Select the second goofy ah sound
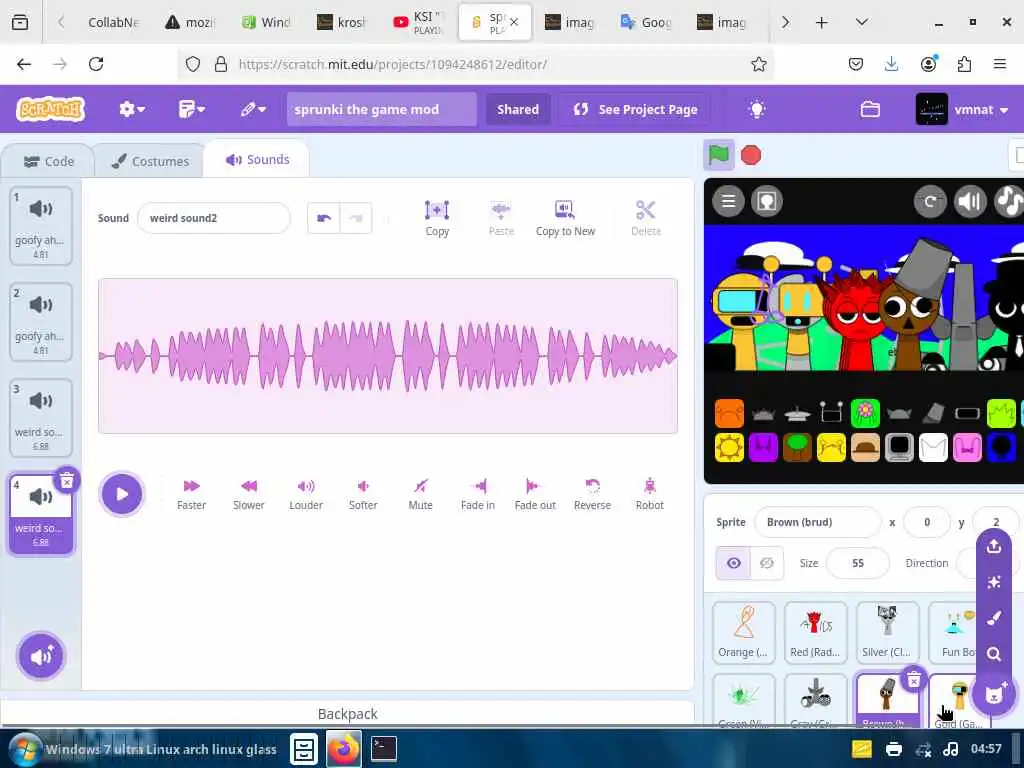This screenshot has width=1024, height=768. (x=41, y=322)
